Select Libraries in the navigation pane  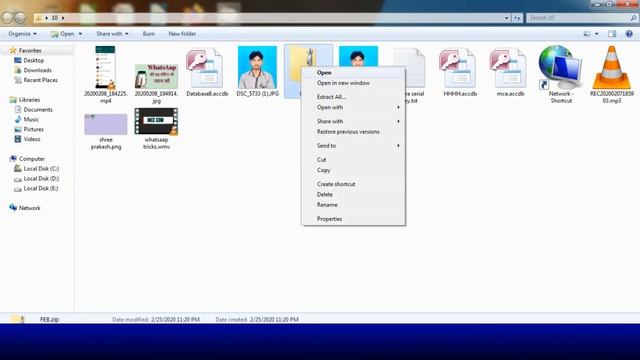click(29, 100)
